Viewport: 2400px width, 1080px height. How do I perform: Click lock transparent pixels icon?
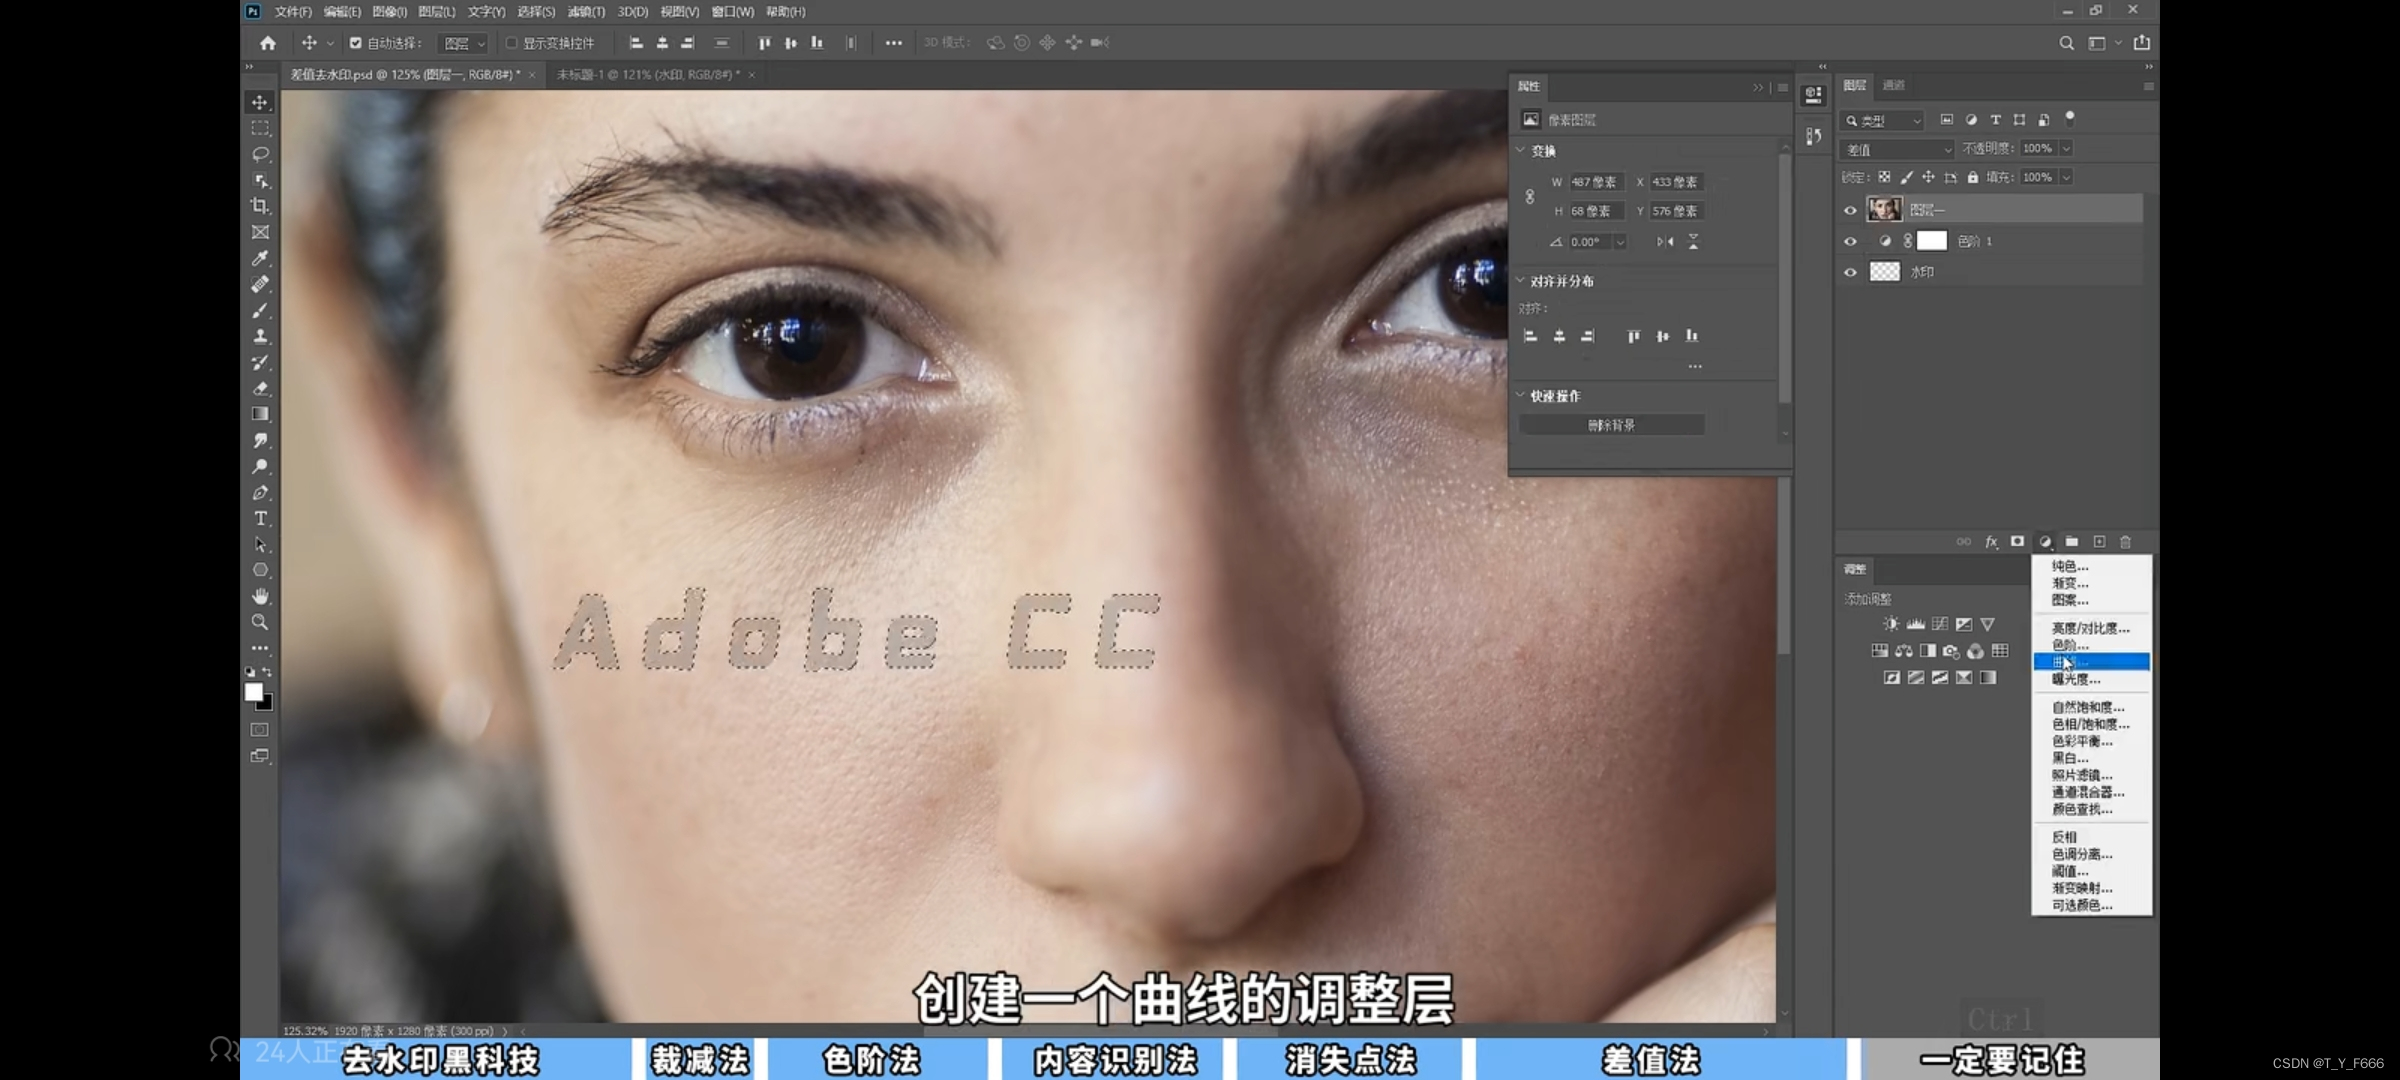pos(1884,177)
